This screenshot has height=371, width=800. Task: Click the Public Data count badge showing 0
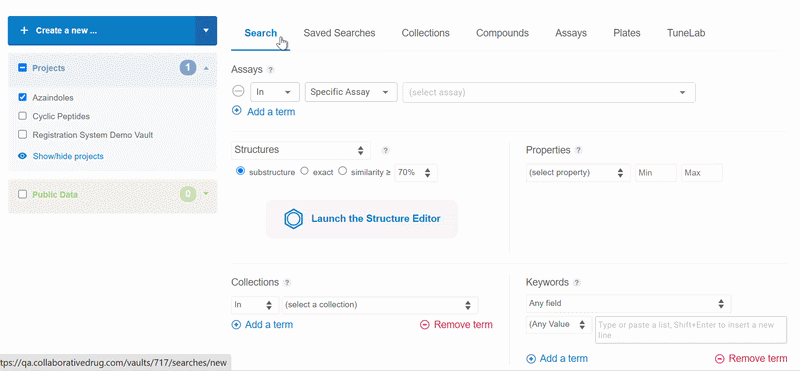point(188,194)
